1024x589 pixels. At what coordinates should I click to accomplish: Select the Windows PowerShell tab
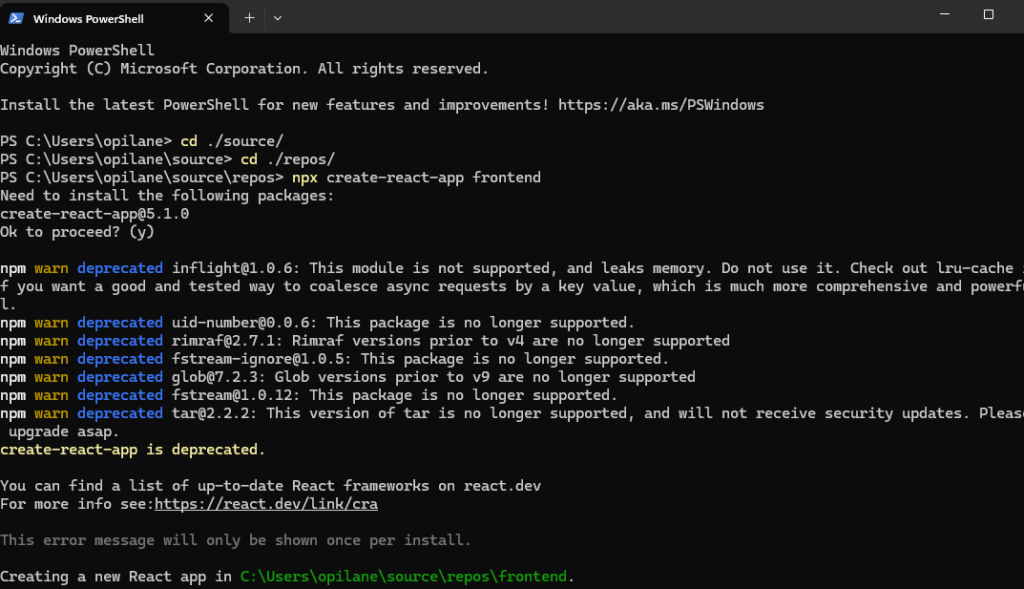(x=100, y=18)
